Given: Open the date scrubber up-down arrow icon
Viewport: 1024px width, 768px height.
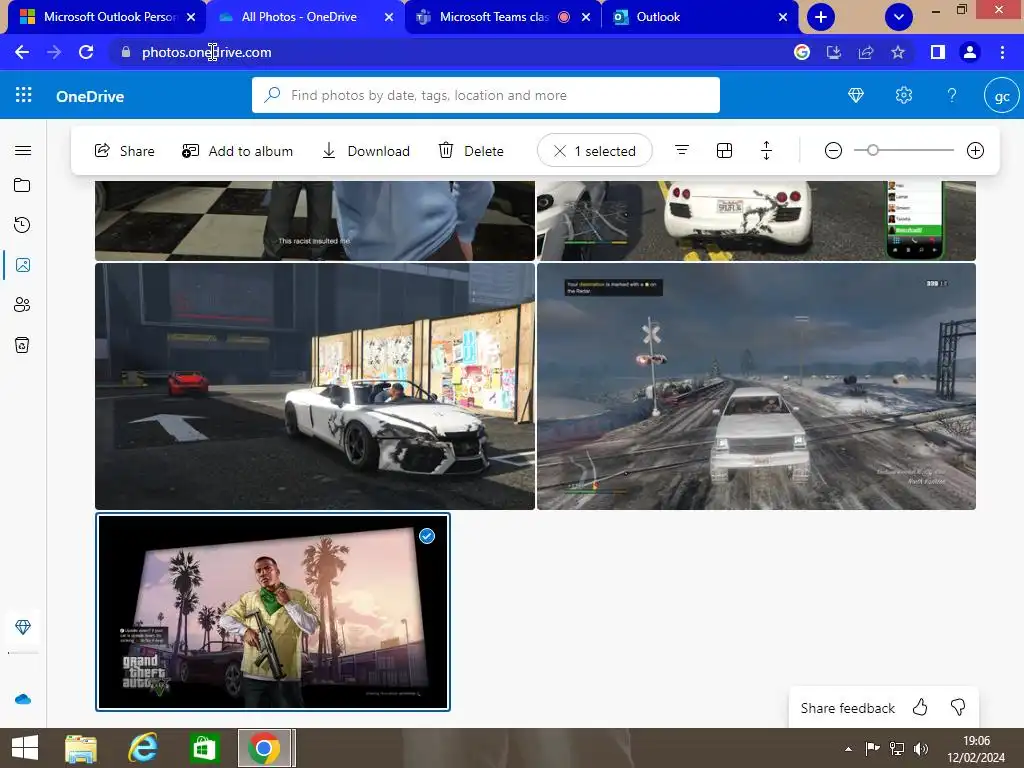Looking at the screenshot, I should pyautogui.click(x=767, y=151).
